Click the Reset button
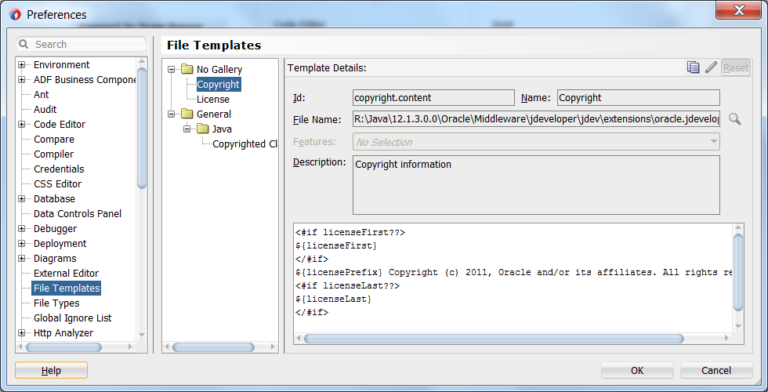768x392 pixels. coord(736,68)
